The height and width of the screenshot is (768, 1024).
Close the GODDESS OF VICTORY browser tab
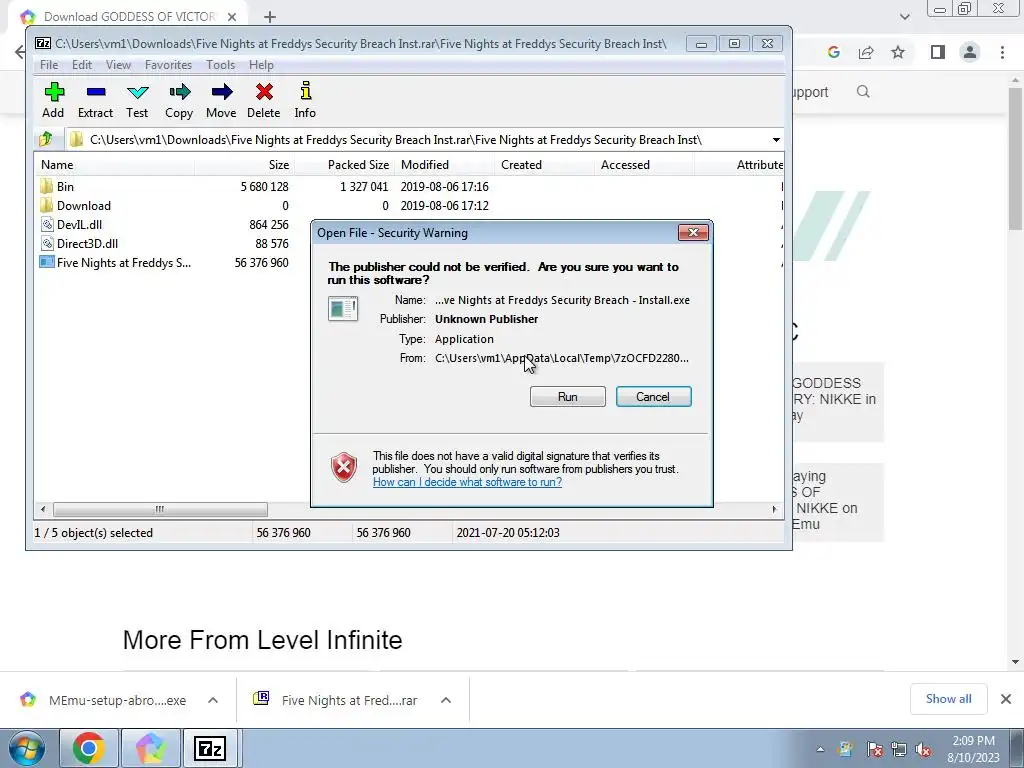pos(232,17)
